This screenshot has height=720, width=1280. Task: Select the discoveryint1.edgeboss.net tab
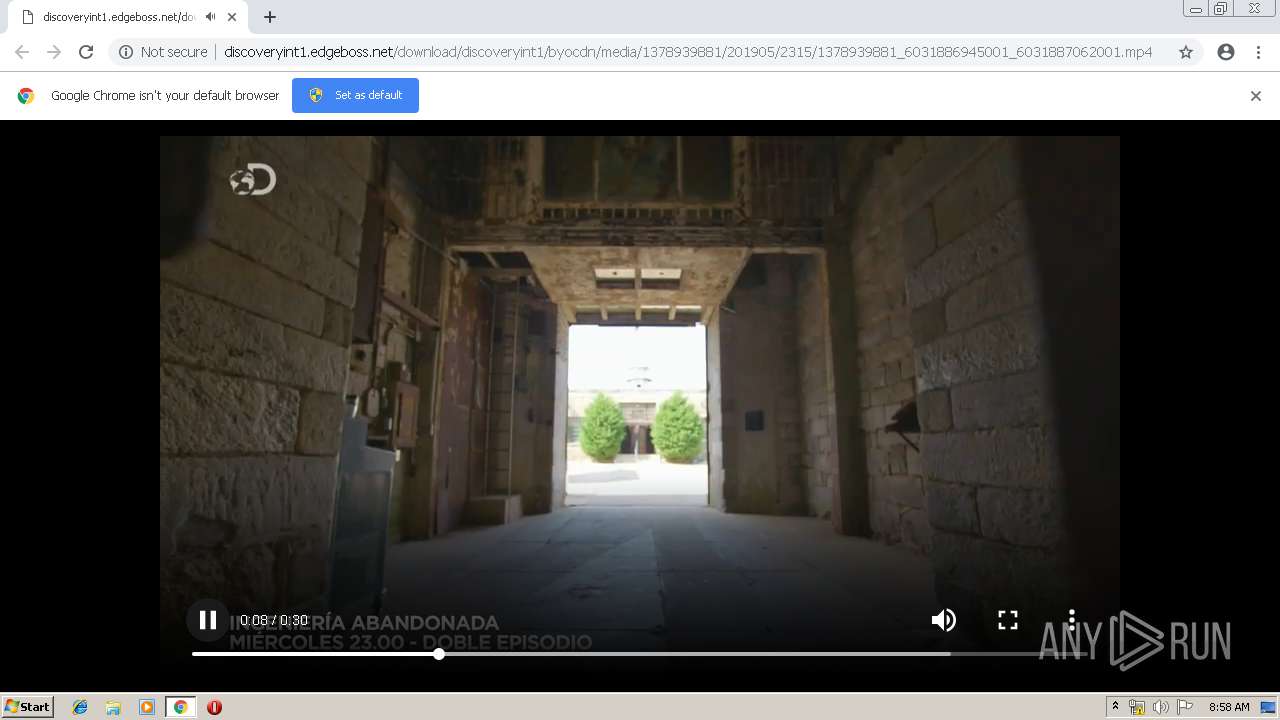tap(126, 17)
